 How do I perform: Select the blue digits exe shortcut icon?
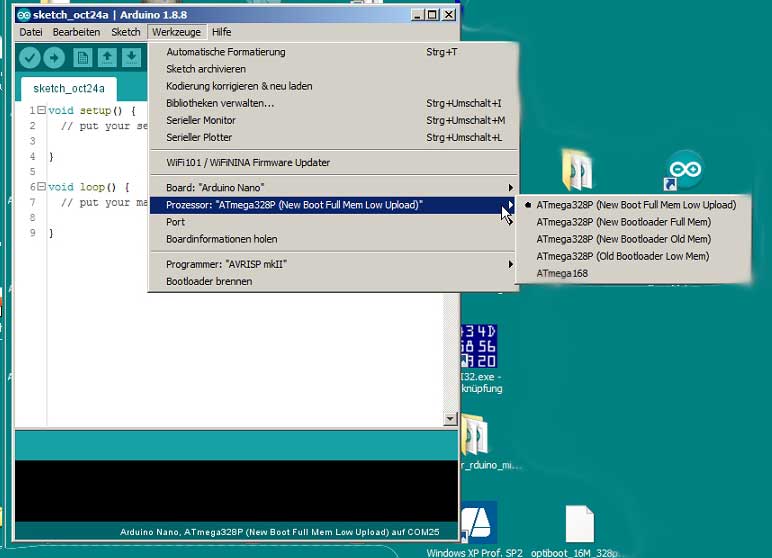479,346
